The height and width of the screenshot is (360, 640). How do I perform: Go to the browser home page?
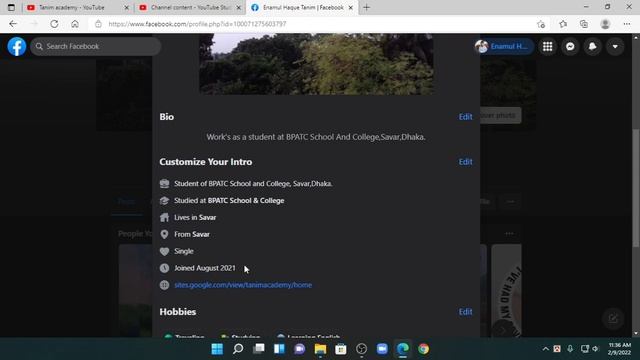[75, 24]
